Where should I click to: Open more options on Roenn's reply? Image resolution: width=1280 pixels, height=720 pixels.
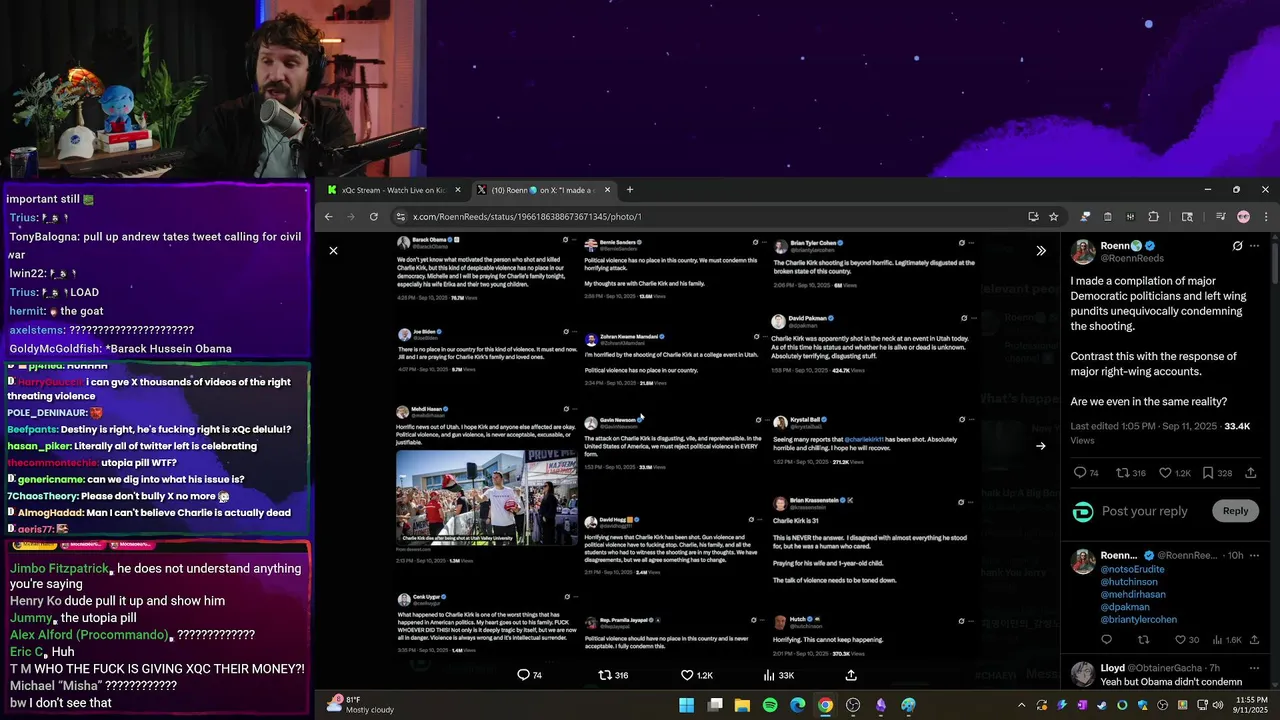[1255, 555]
